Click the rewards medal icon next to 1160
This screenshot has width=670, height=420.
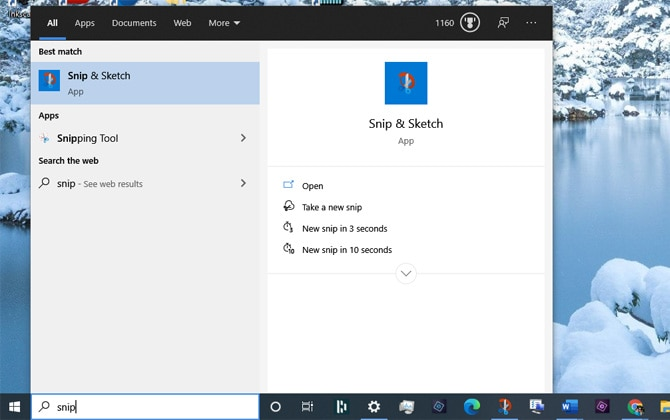click(x=470, y=23)
